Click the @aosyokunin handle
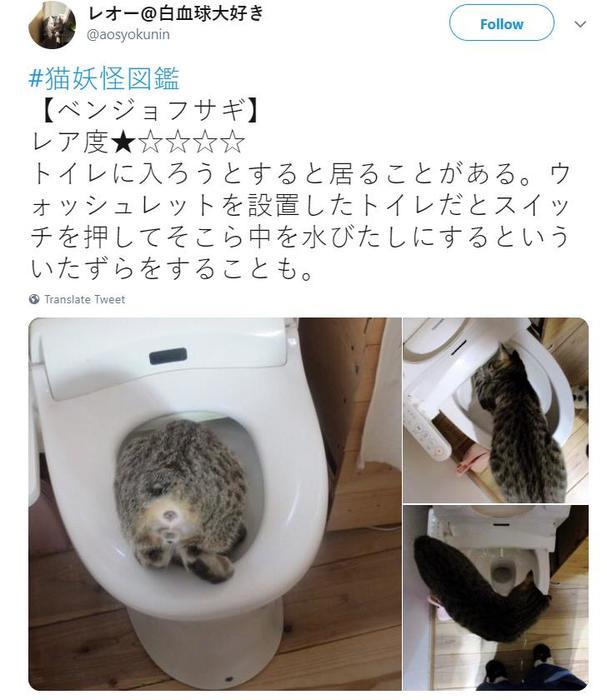 (128, 35)
